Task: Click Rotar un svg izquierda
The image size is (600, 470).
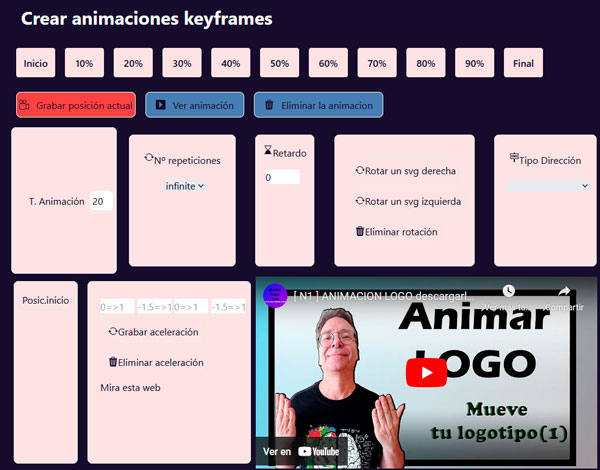Action: [408, 201]
